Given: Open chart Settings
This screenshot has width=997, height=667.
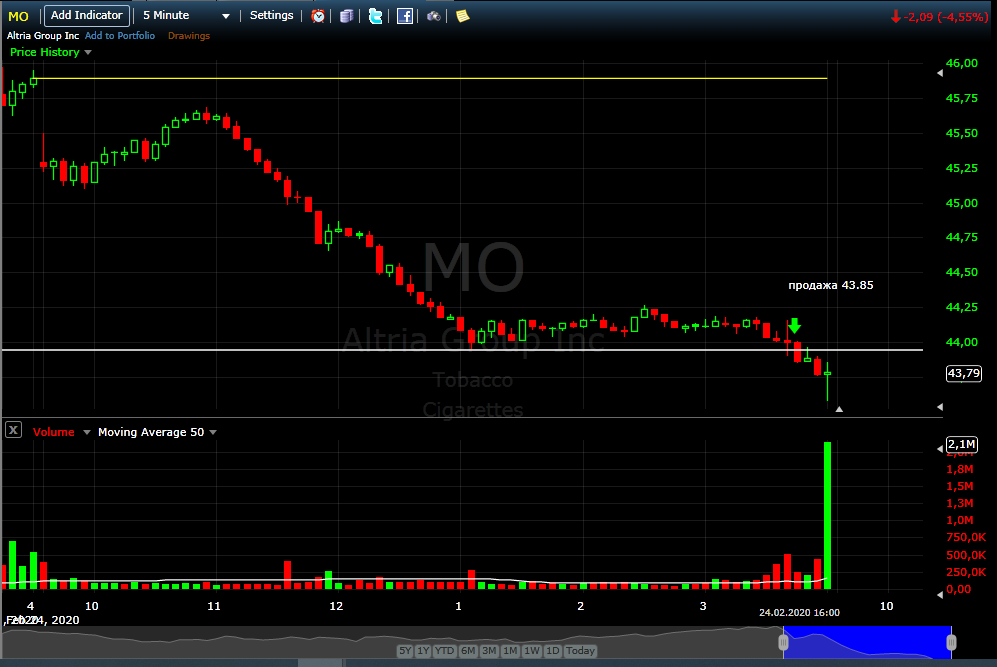Looking at the screenshot, I should point(272,15).
